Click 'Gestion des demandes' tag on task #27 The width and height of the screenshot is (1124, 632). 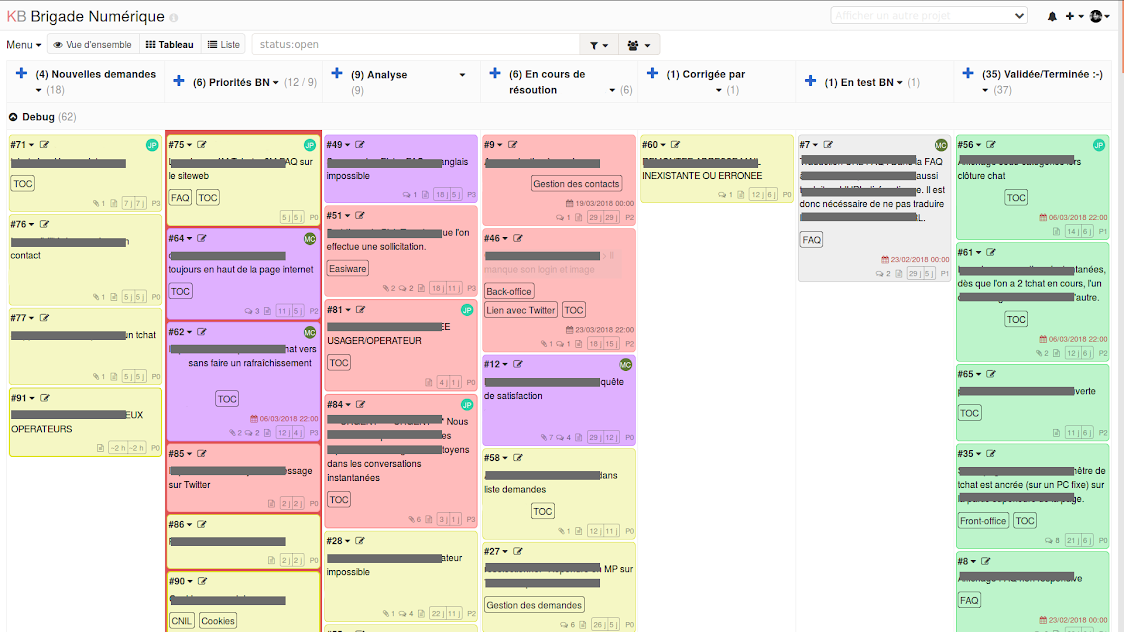coord(534,605)
